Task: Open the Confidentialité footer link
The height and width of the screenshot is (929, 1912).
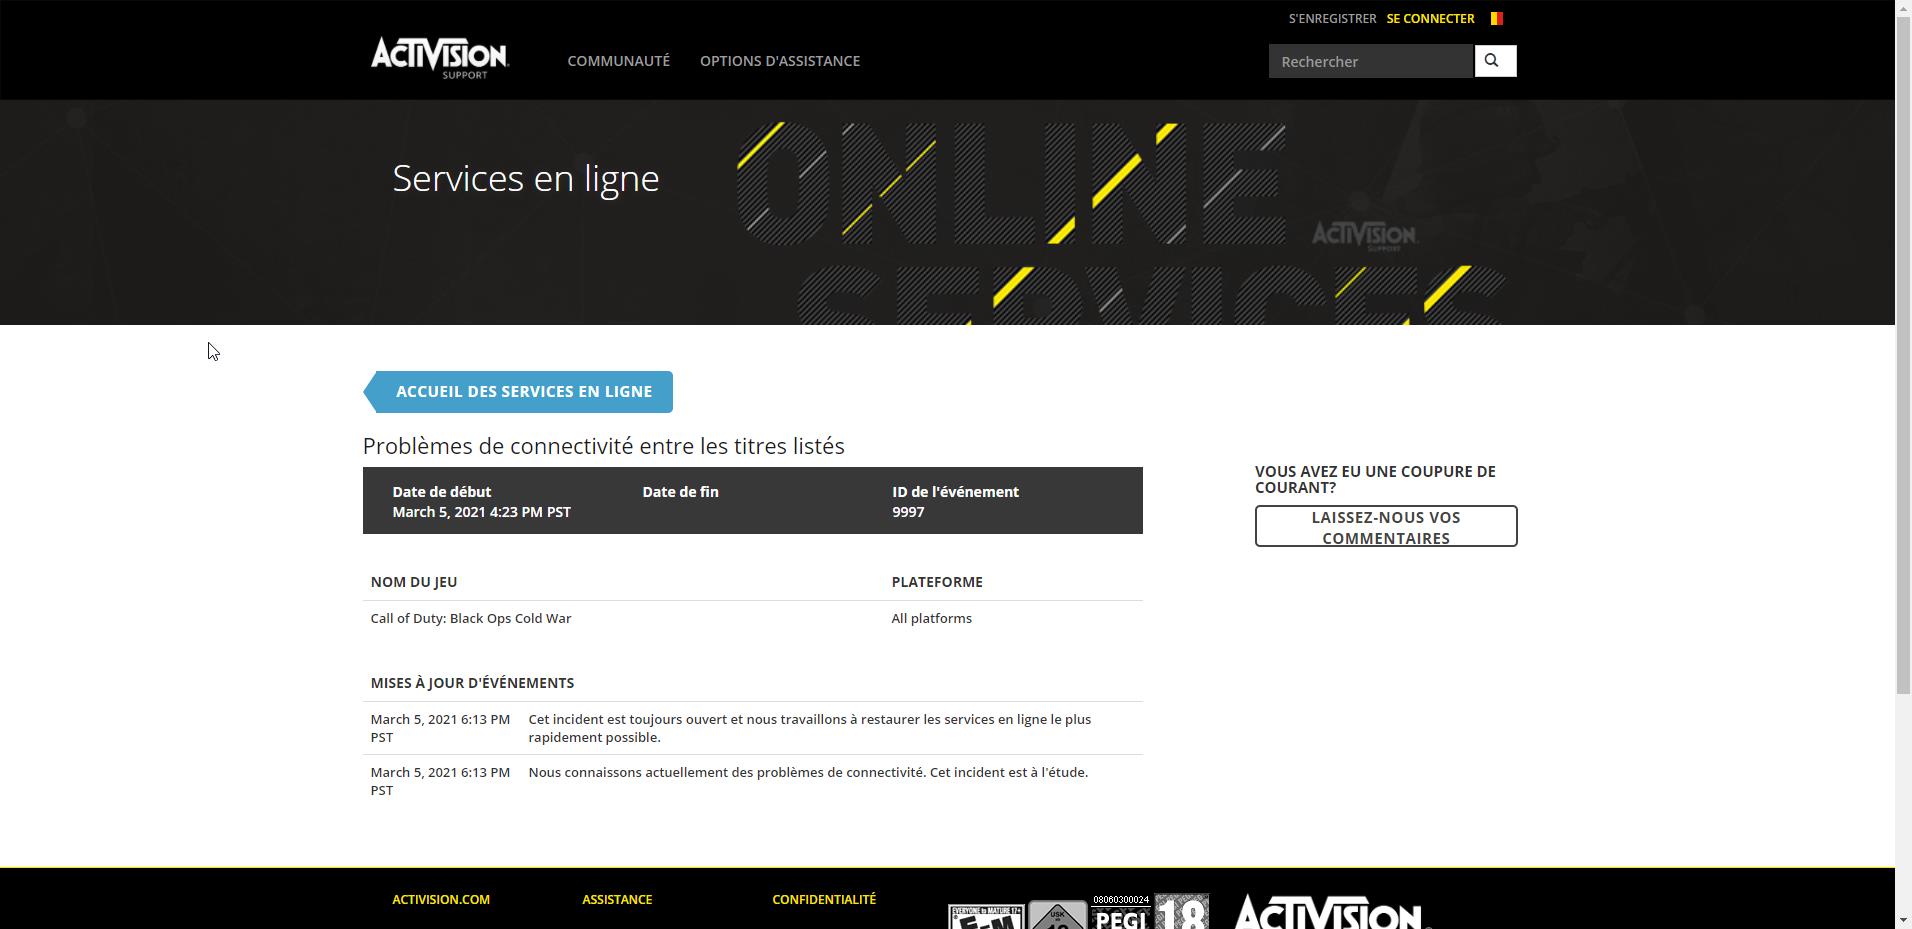Action: (823, 899)
